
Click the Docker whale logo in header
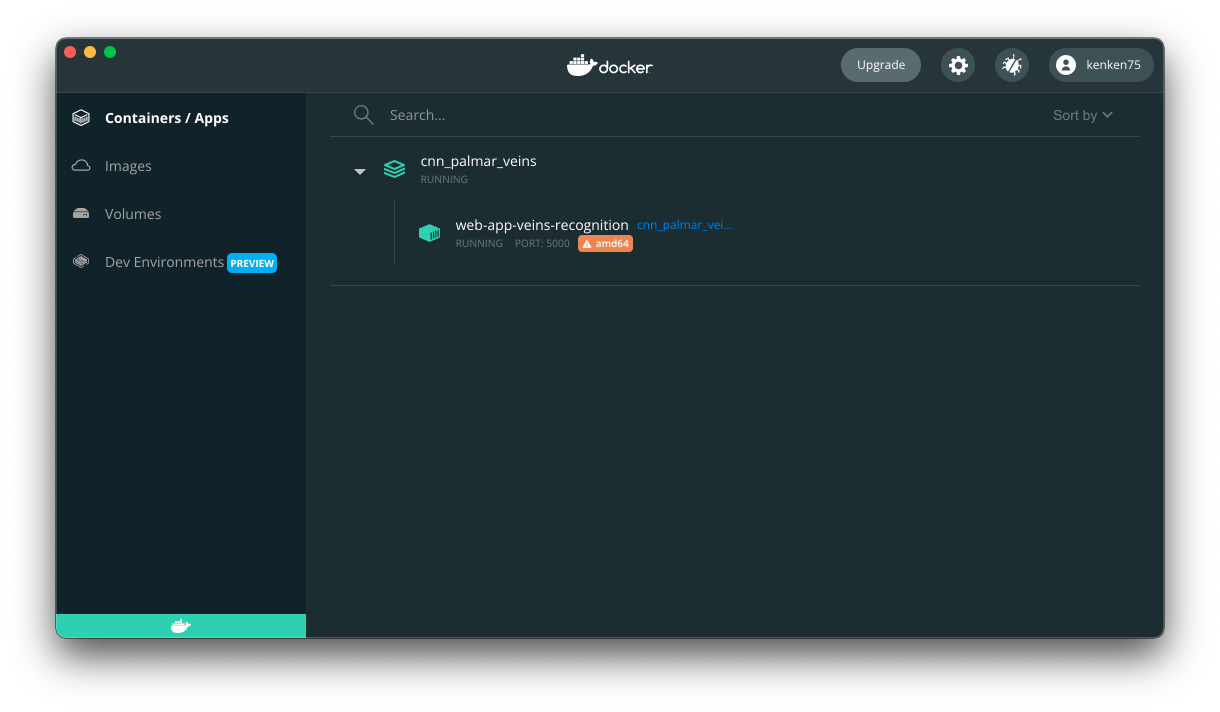point(610,66)
